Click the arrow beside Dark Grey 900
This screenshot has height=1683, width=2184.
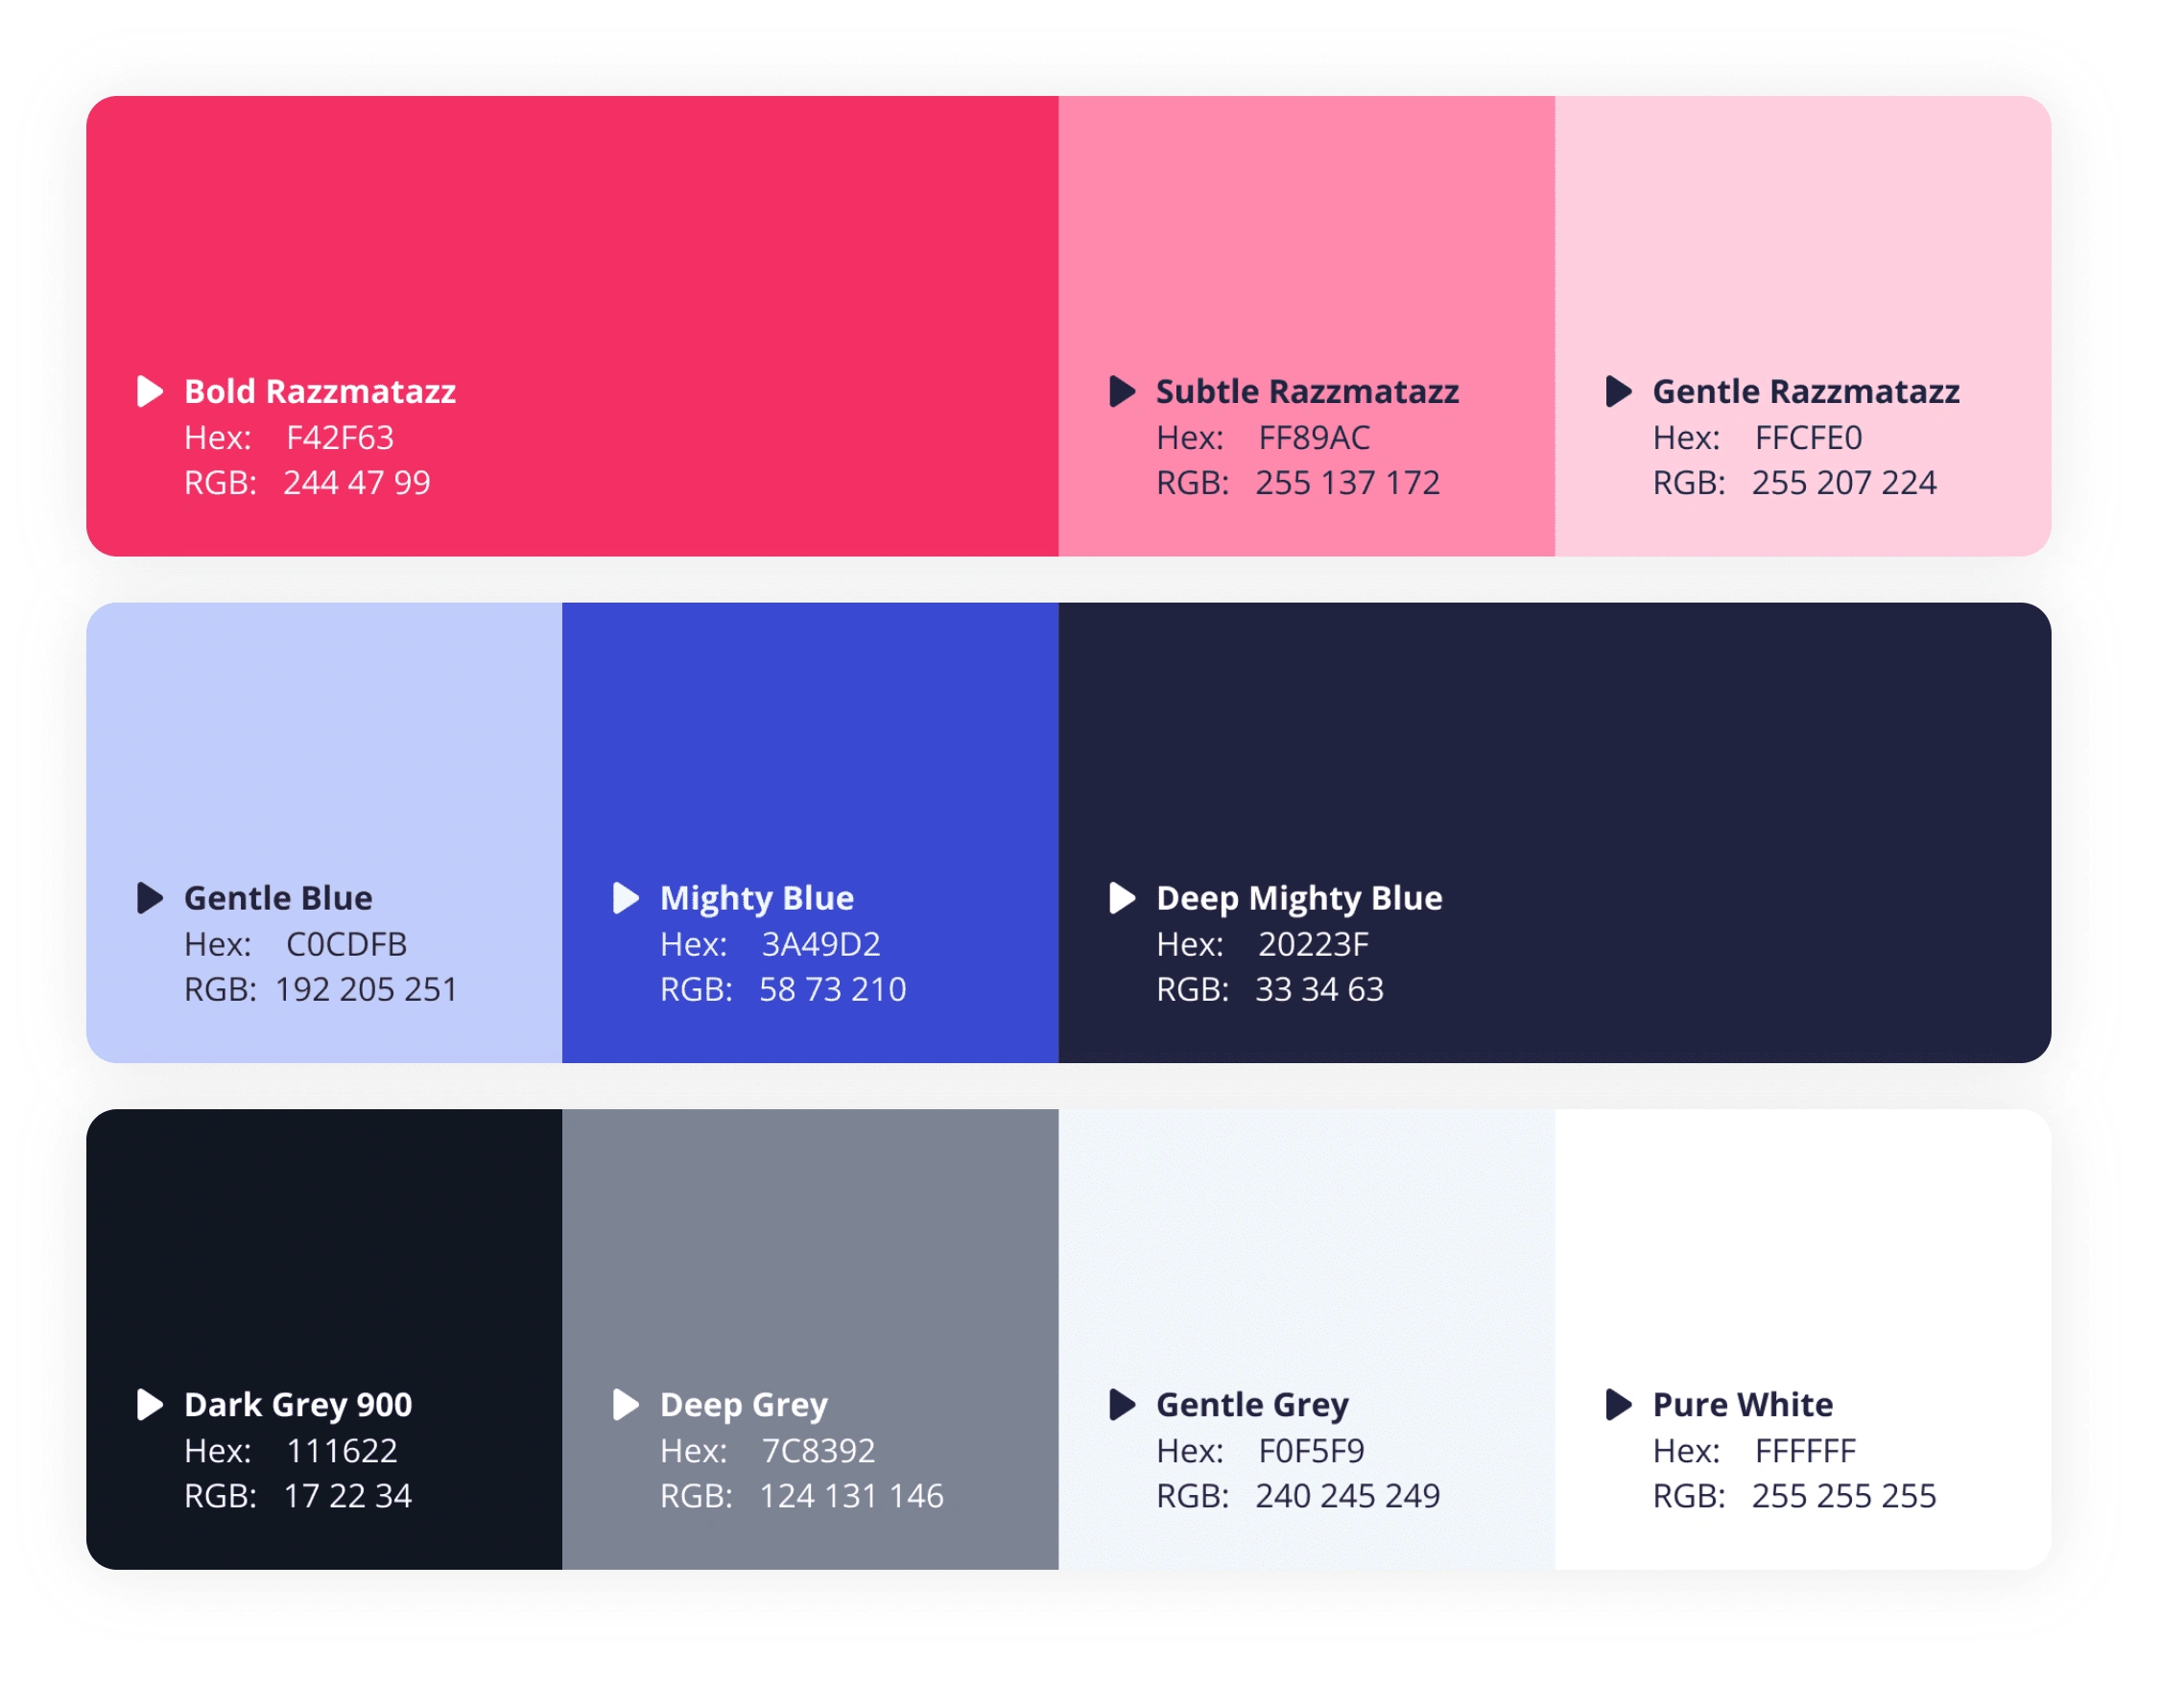[x=149, y=1405]
